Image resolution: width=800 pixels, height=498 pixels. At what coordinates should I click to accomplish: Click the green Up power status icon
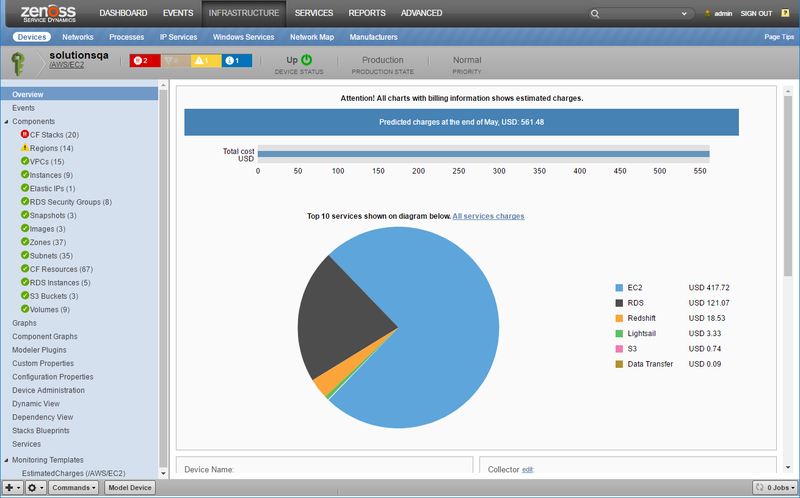coord(307,60)
